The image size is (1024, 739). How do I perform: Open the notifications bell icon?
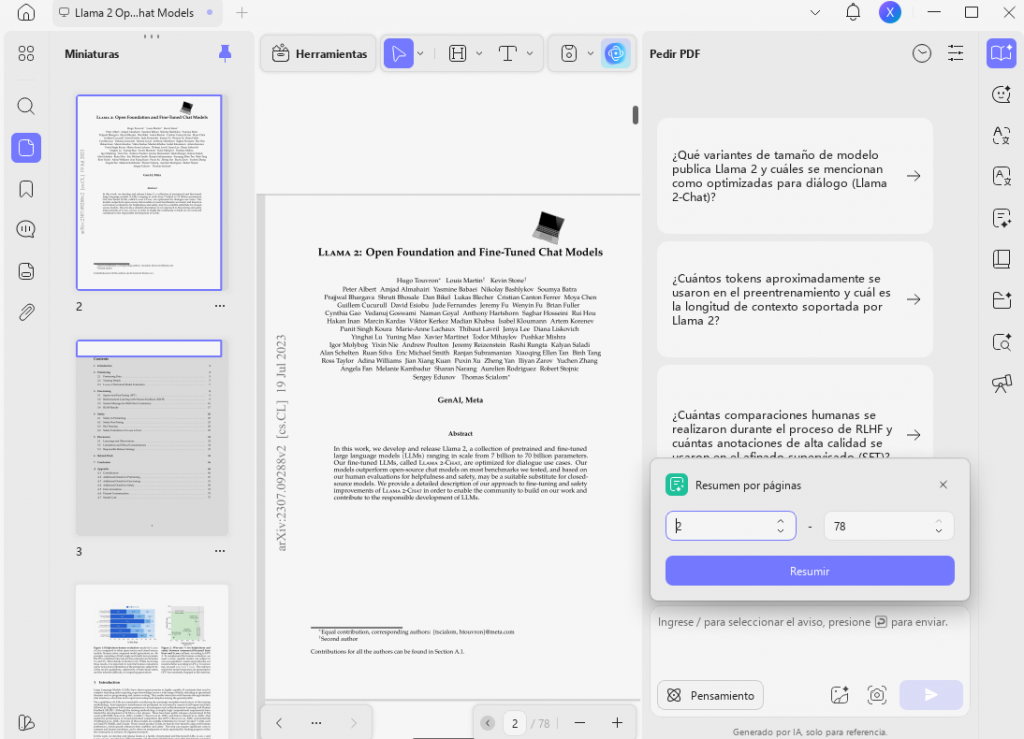click(x=852, y=12)
